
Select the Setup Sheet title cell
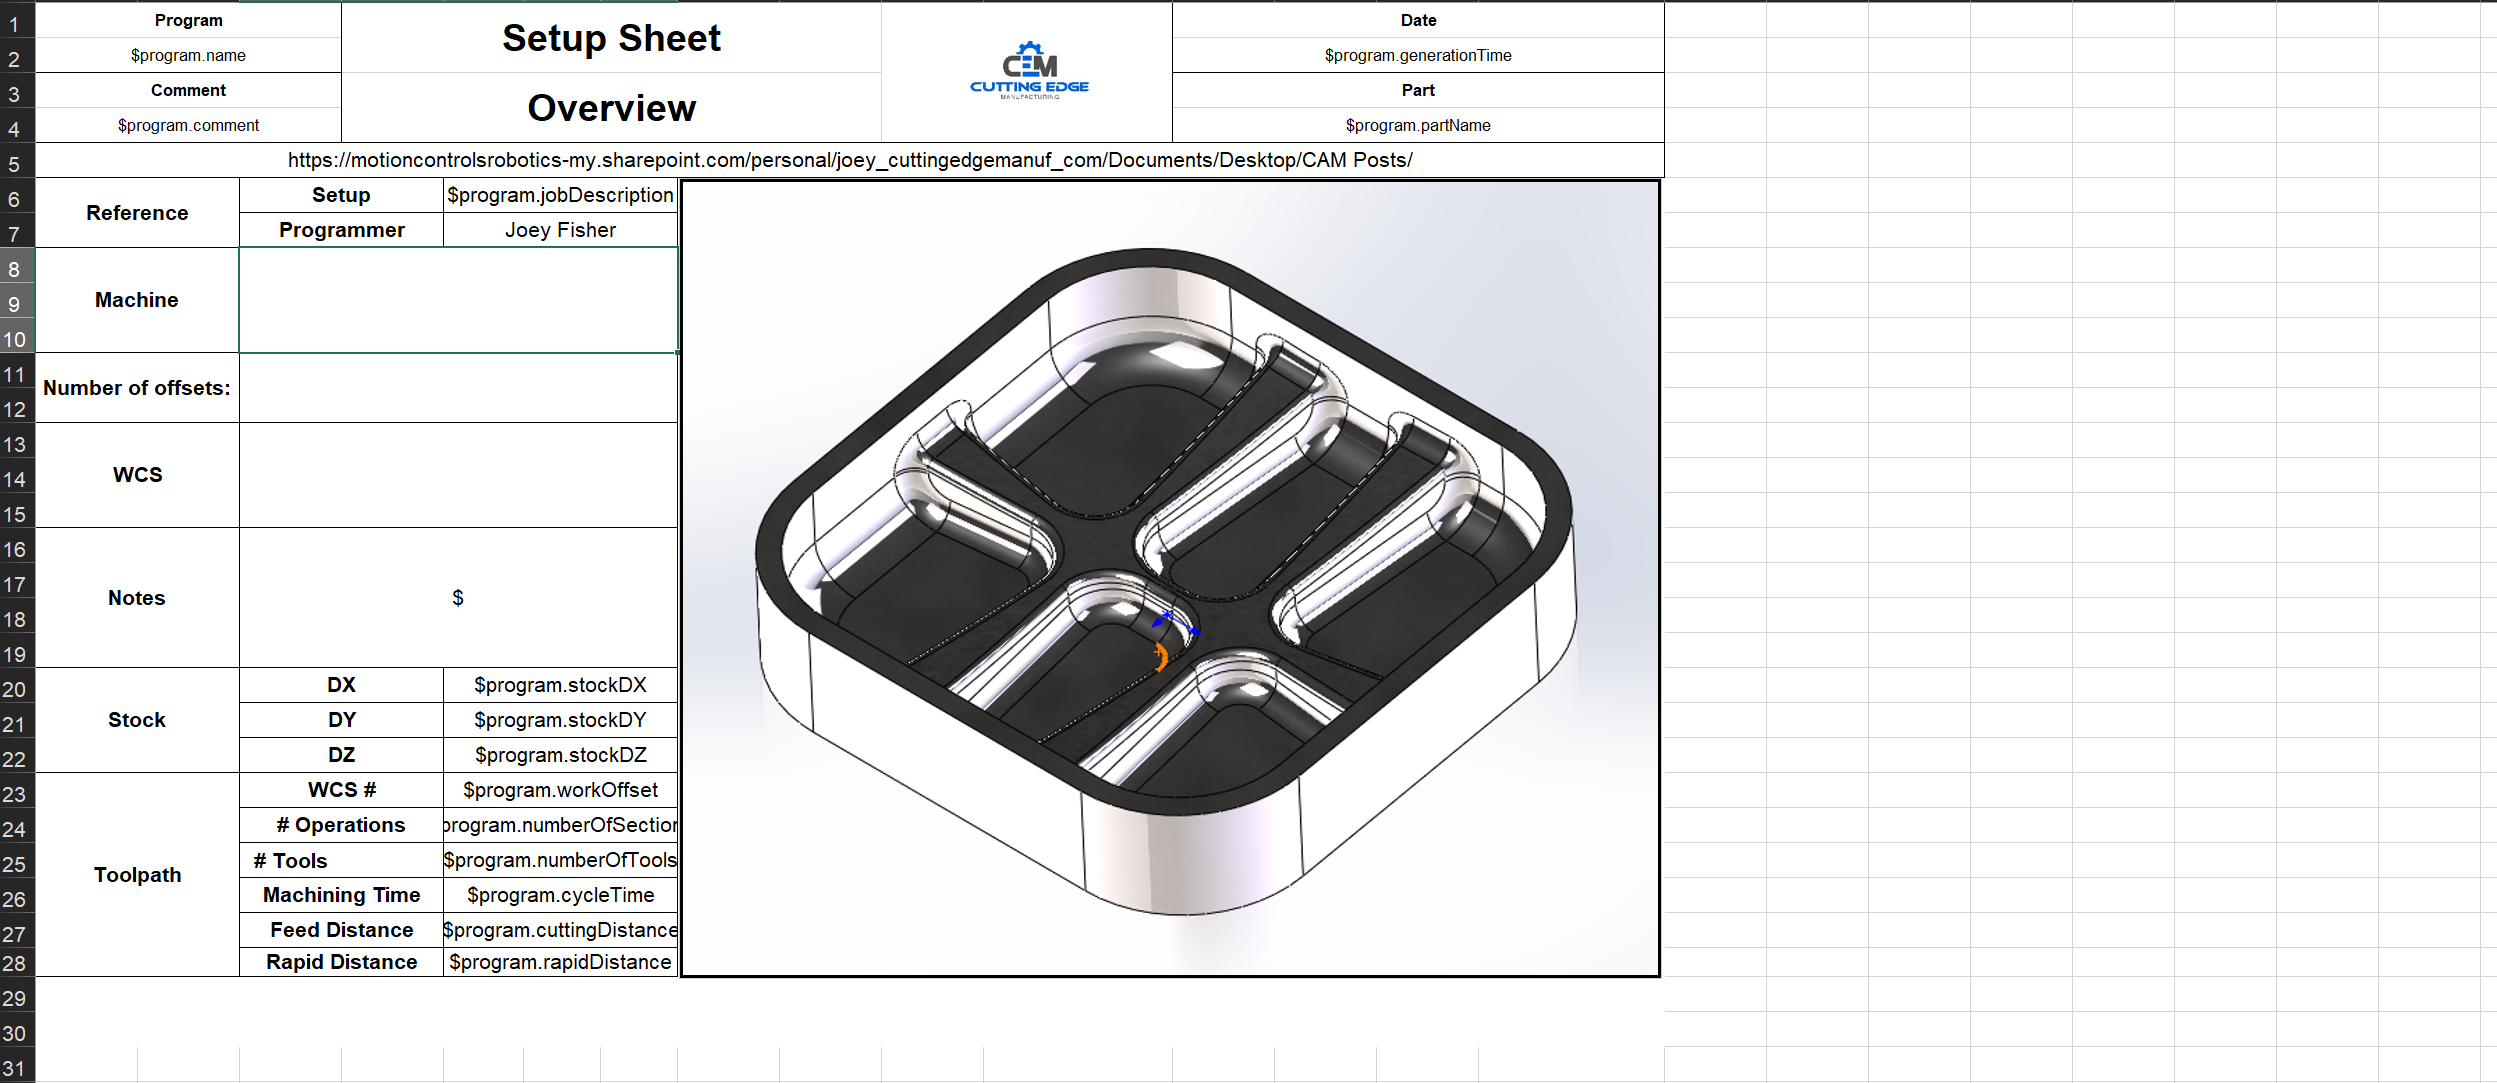coord(611,38)
